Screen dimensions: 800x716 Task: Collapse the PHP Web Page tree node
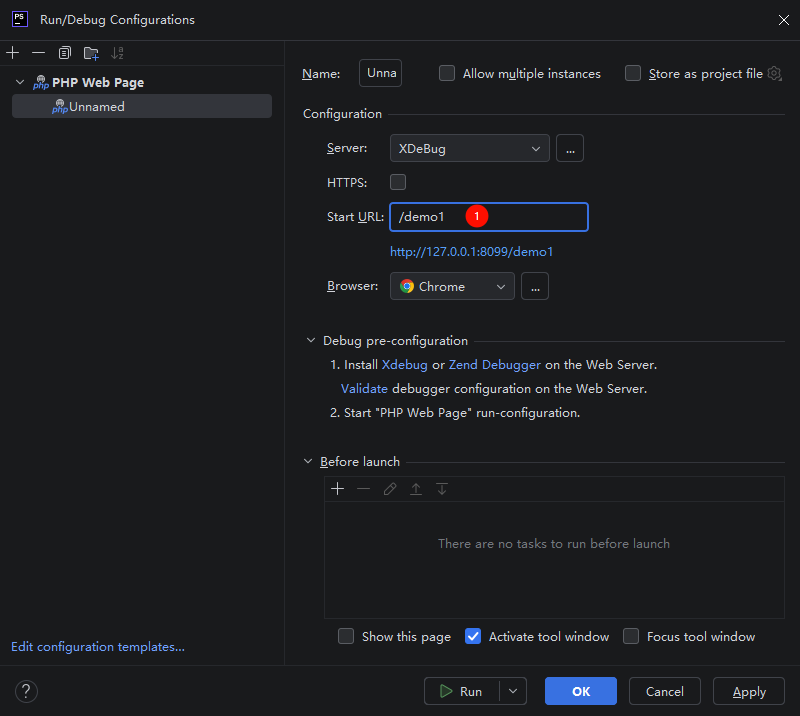click(20, 82)
